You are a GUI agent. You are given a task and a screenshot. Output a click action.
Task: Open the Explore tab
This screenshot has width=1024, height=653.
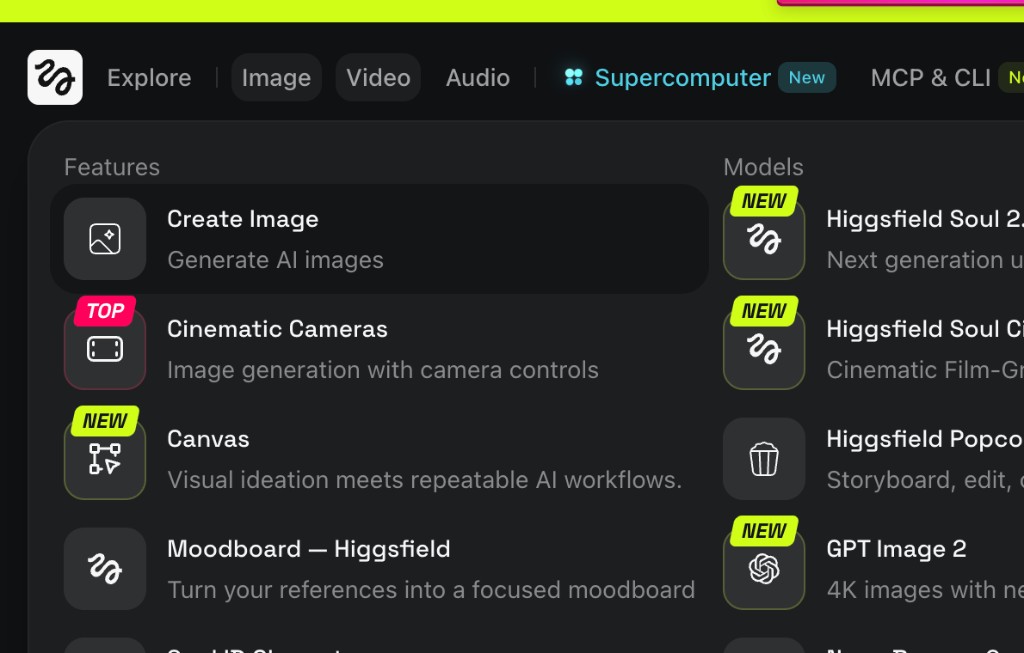pos(149,78)
